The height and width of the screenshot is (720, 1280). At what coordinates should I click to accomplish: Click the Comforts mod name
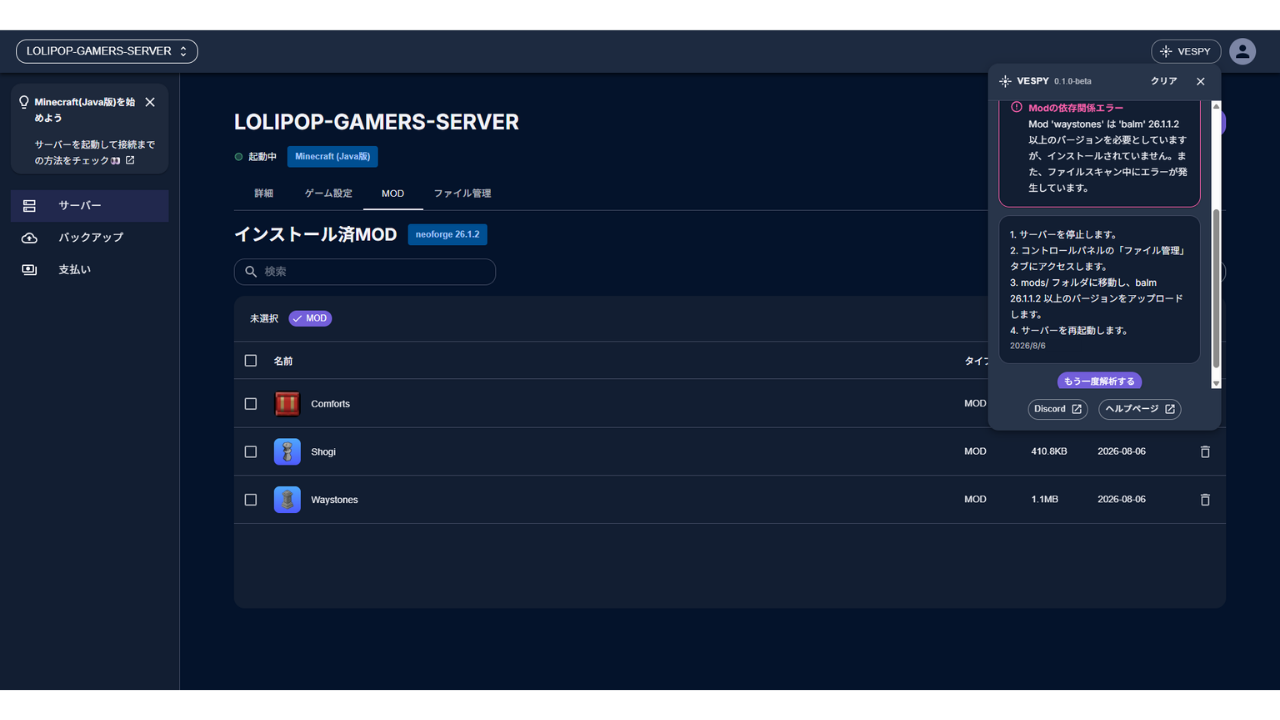330,404
